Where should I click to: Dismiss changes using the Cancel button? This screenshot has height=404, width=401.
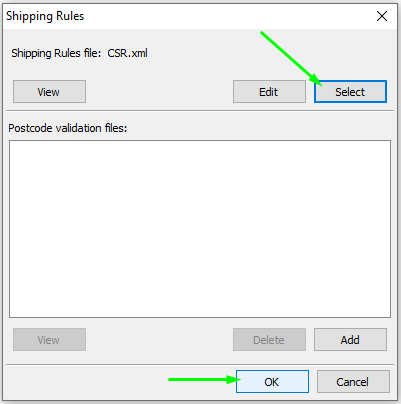coord(353,381)
